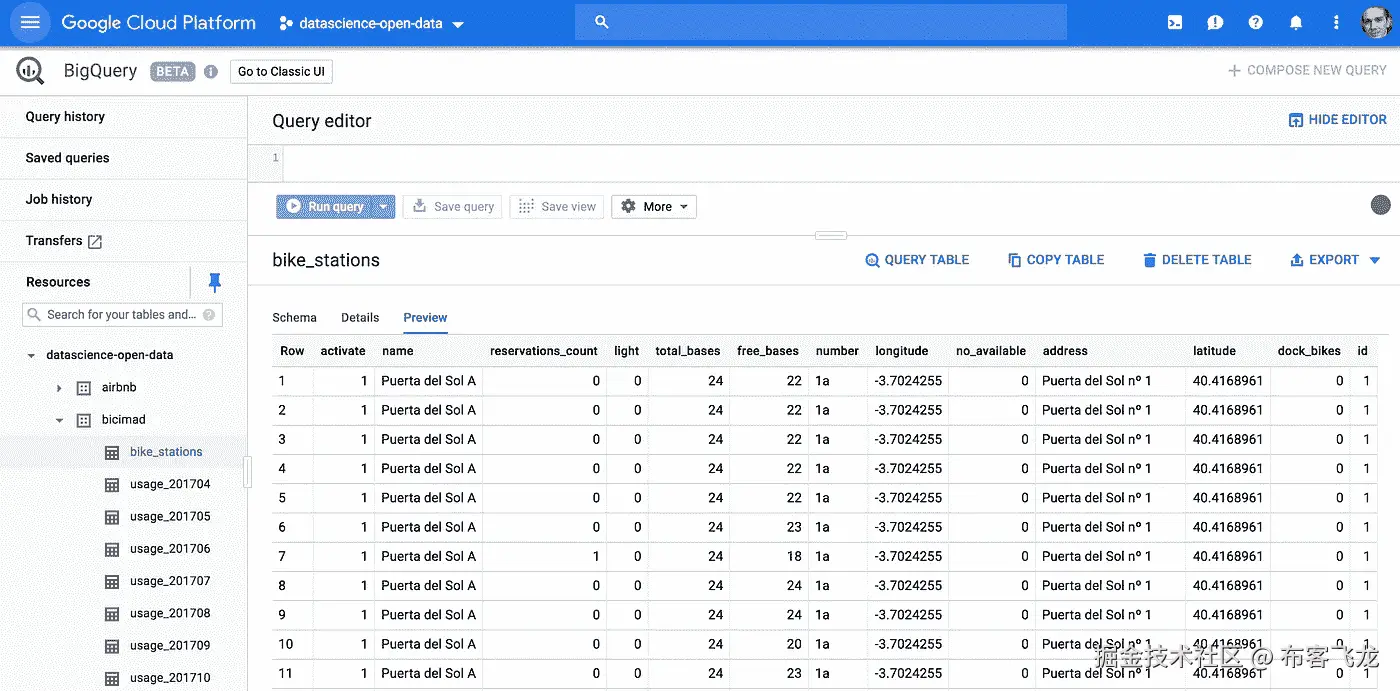Open the EXPORT dropdown arrow
Viewport: 1400px width, 691px height.
click(1375, 260)
